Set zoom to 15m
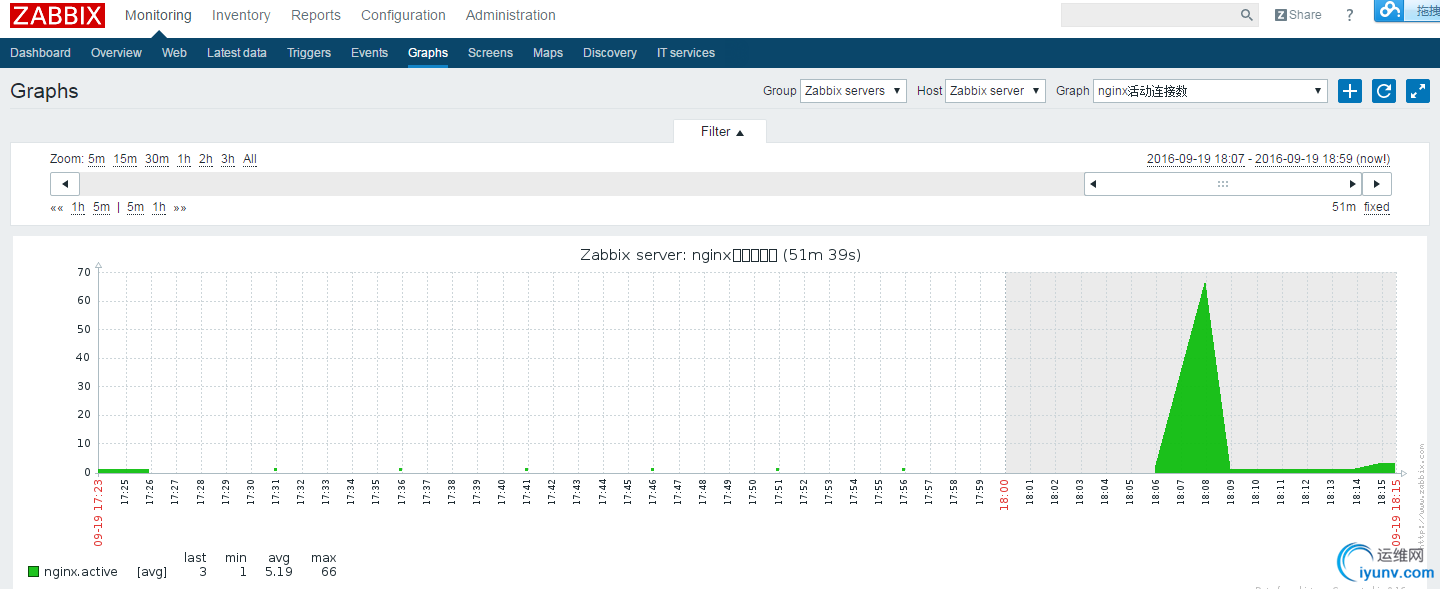1440x589 pixels. [x=125, y=159]
